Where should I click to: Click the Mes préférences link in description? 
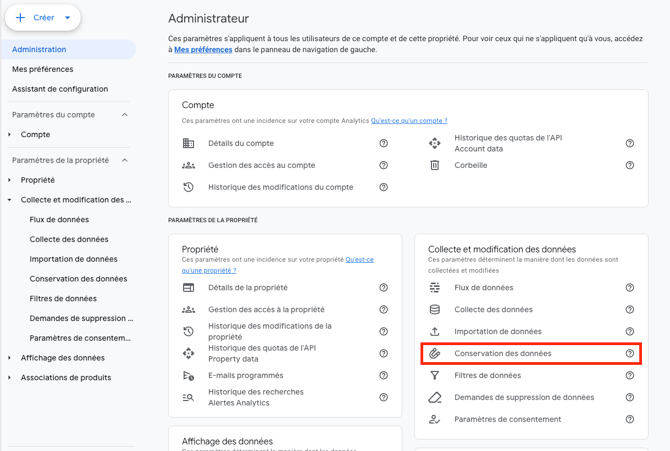pos(203,49)
